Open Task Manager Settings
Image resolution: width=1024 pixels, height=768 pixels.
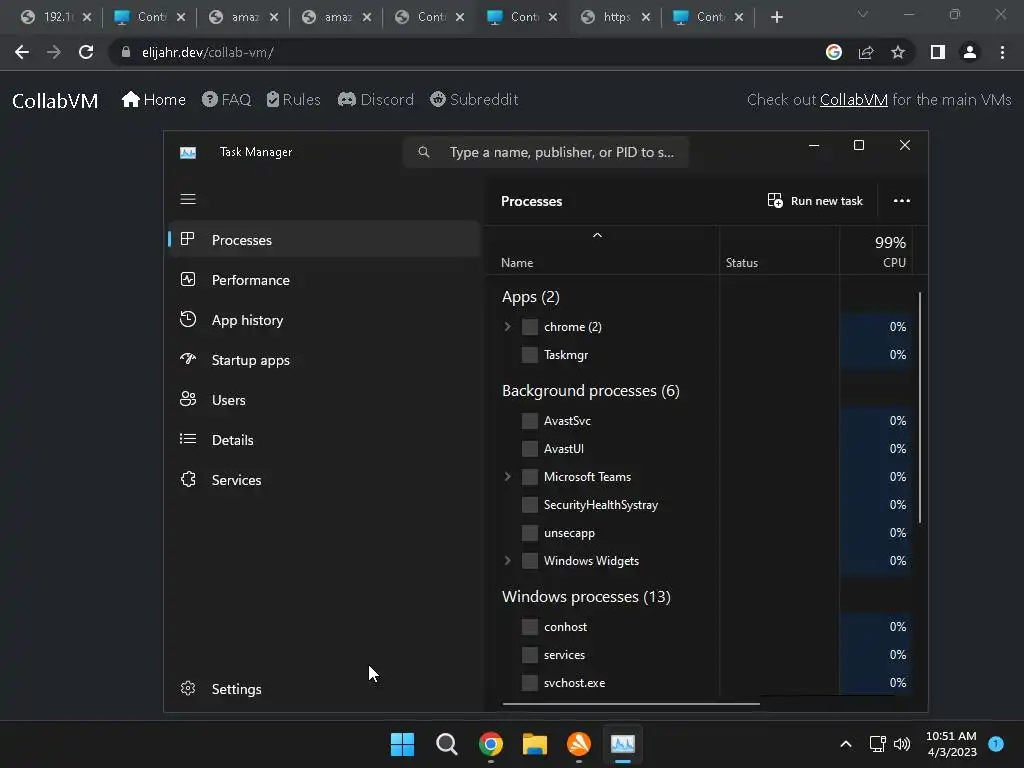click(325, 689)
